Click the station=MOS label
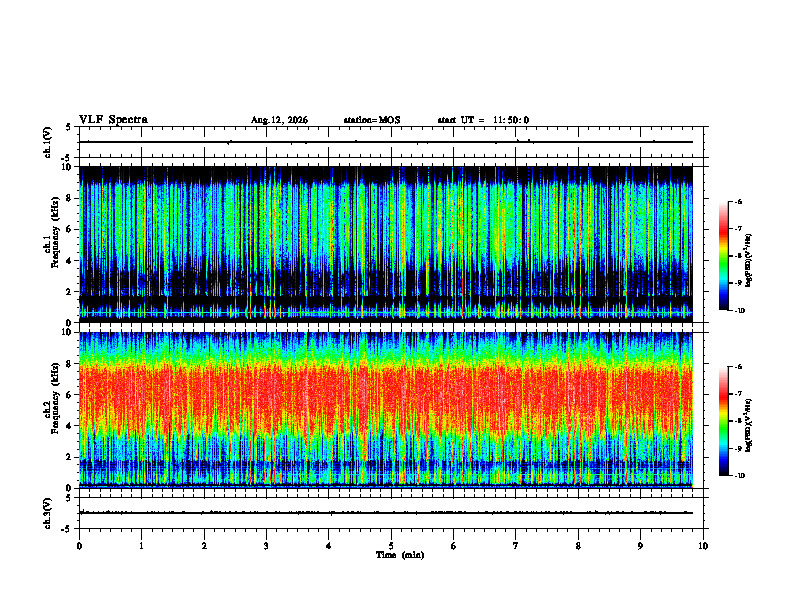The image size is (792, 612). pyautogui.click(x=372, y=120)
